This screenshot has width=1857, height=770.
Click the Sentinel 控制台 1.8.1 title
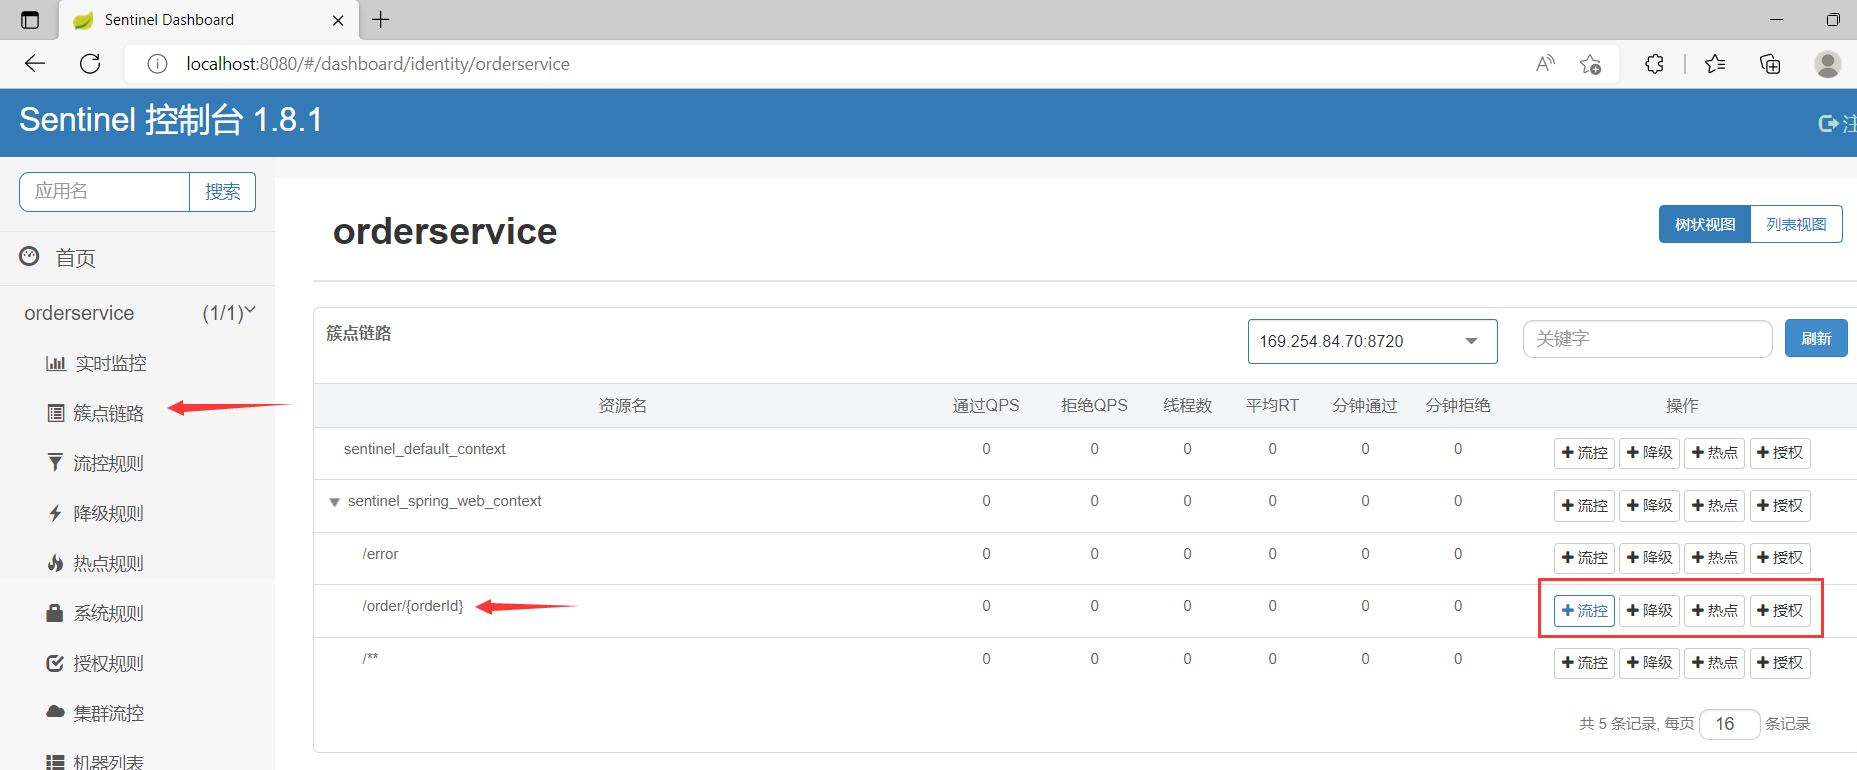coord(171,120)
